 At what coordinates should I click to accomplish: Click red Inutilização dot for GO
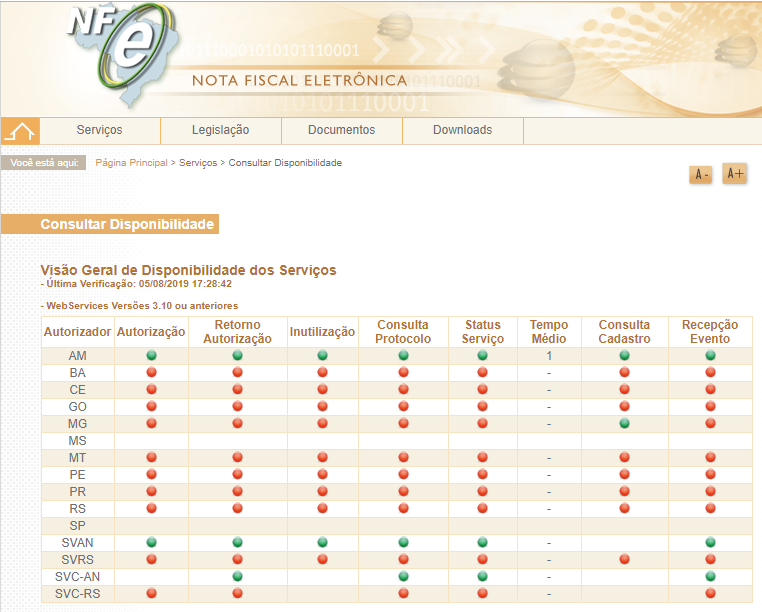coord(323,406)
